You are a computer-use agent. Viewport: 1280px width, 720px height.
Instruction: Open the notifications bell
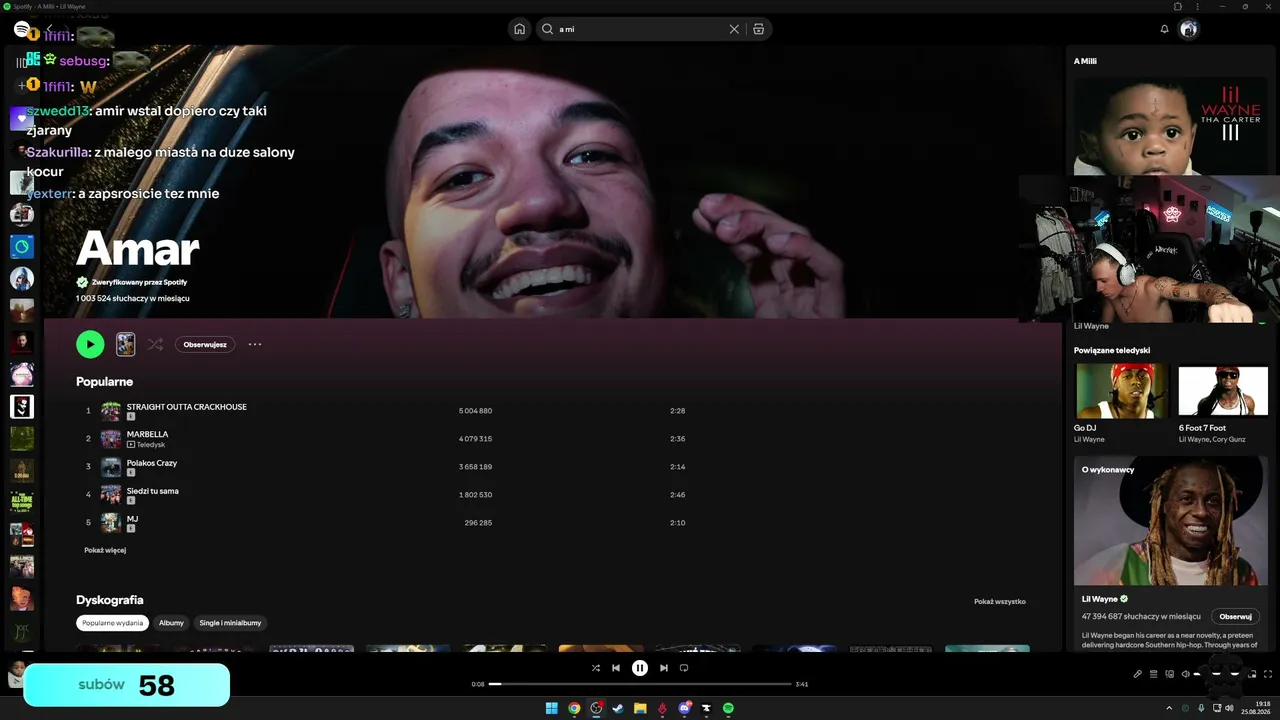coord(1164,29)
